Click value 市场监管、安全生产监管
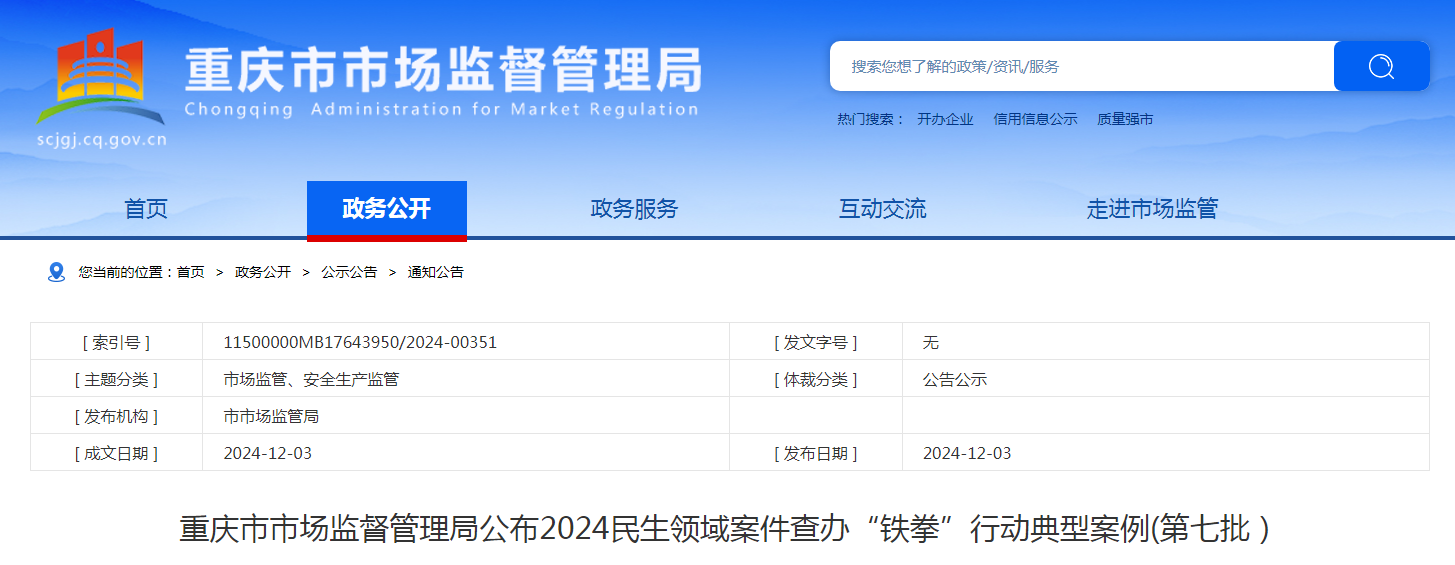The width and height of the screenshot is (1455, 565). click(x=311, y=379)
